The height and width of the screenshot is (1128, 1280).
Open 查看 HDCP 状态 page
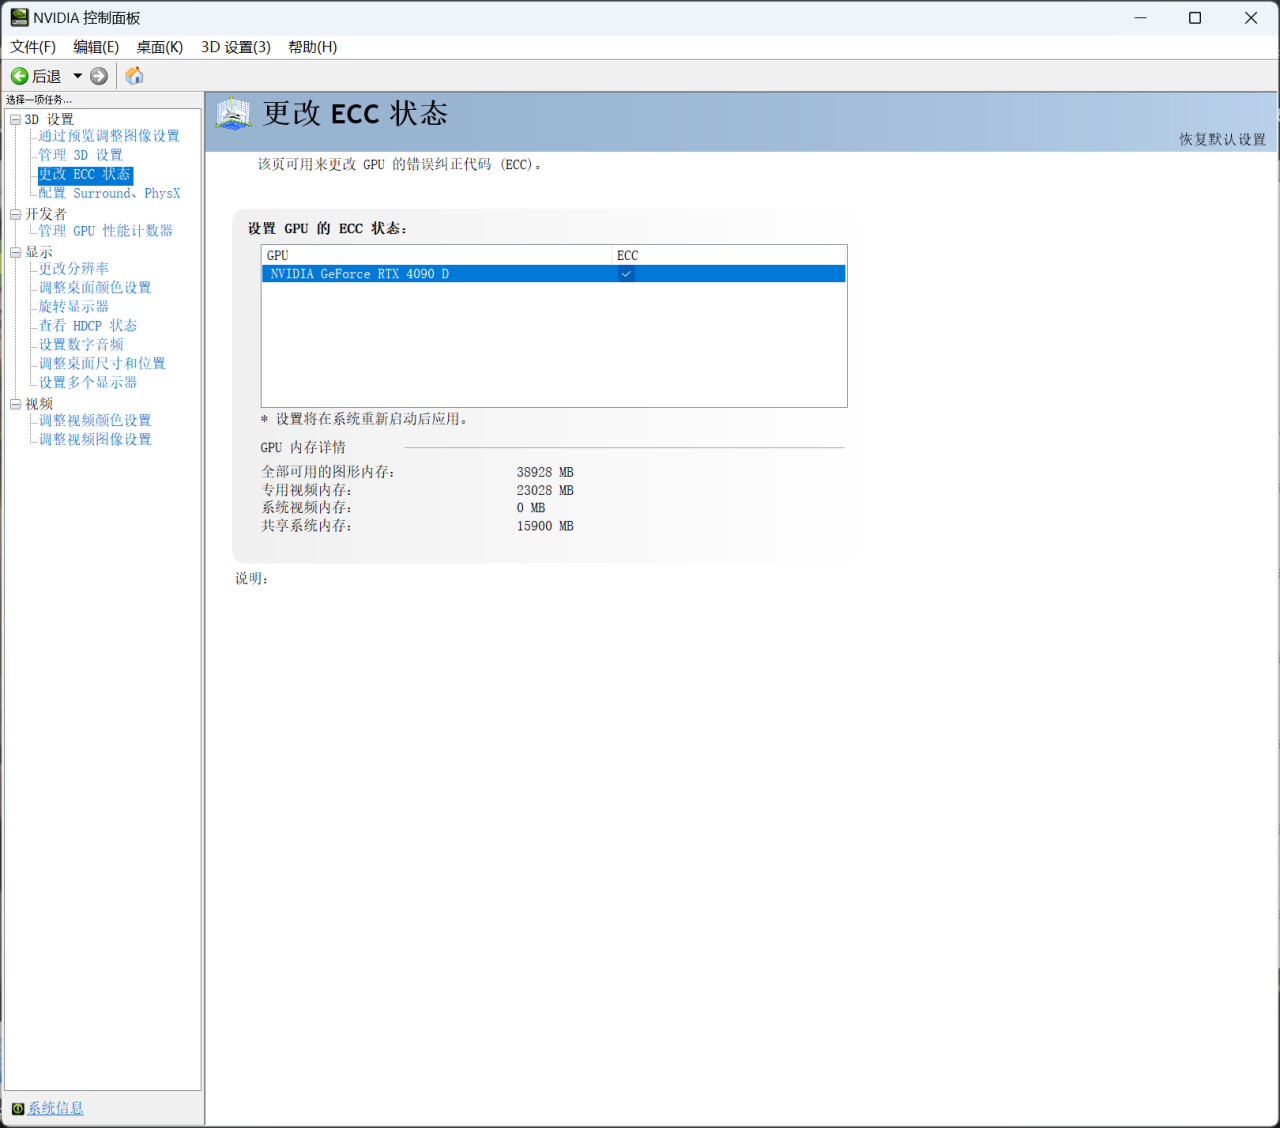click(88, 326)
